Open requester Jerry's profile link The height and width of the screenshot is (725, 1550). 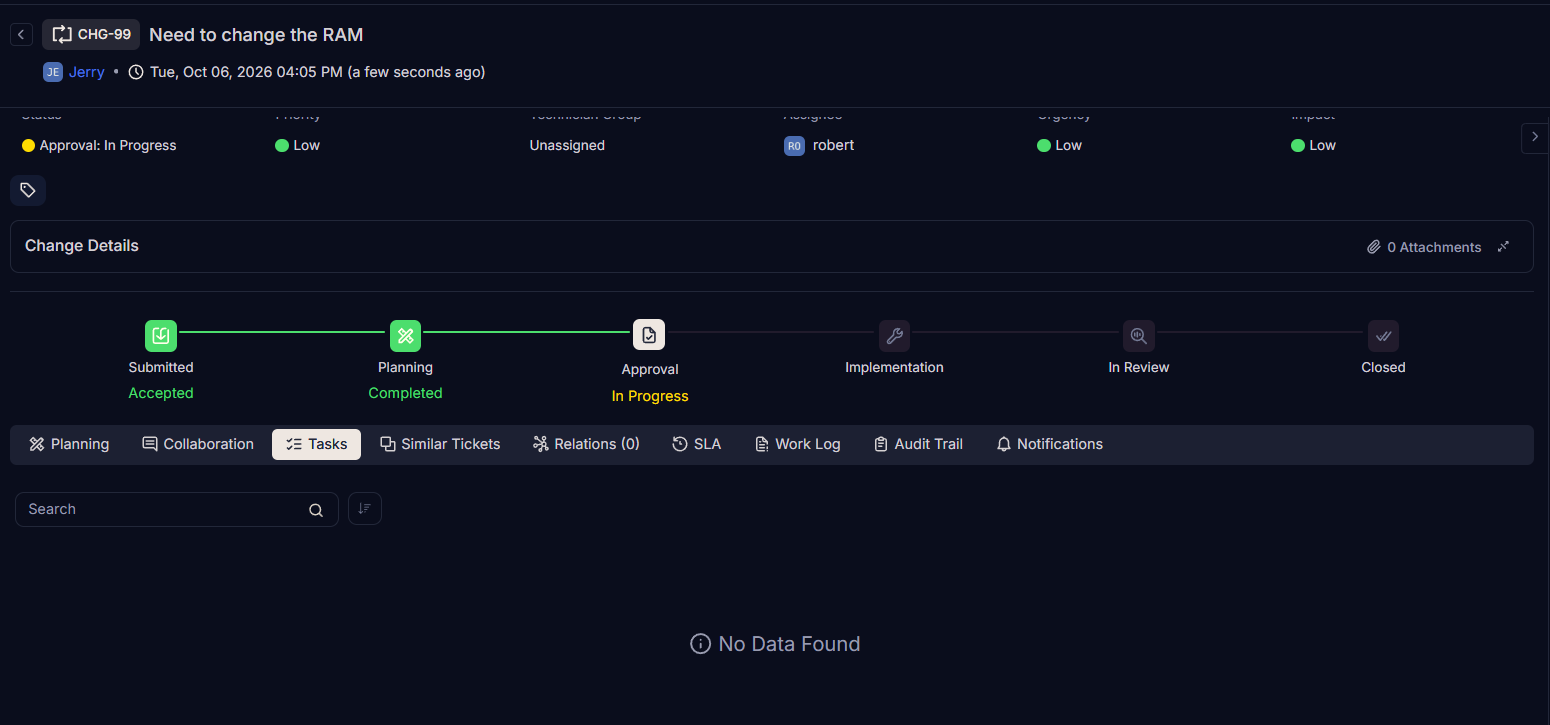click(87, 72)
